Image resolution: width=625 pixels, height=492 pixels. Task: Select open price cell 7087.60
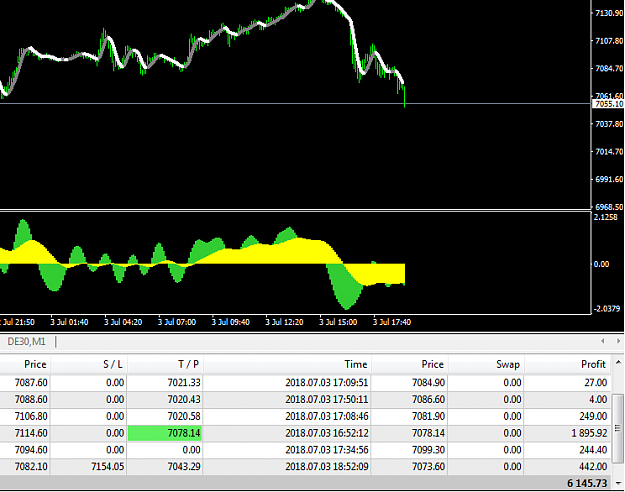pyautogui.click(x=31, y=383)
